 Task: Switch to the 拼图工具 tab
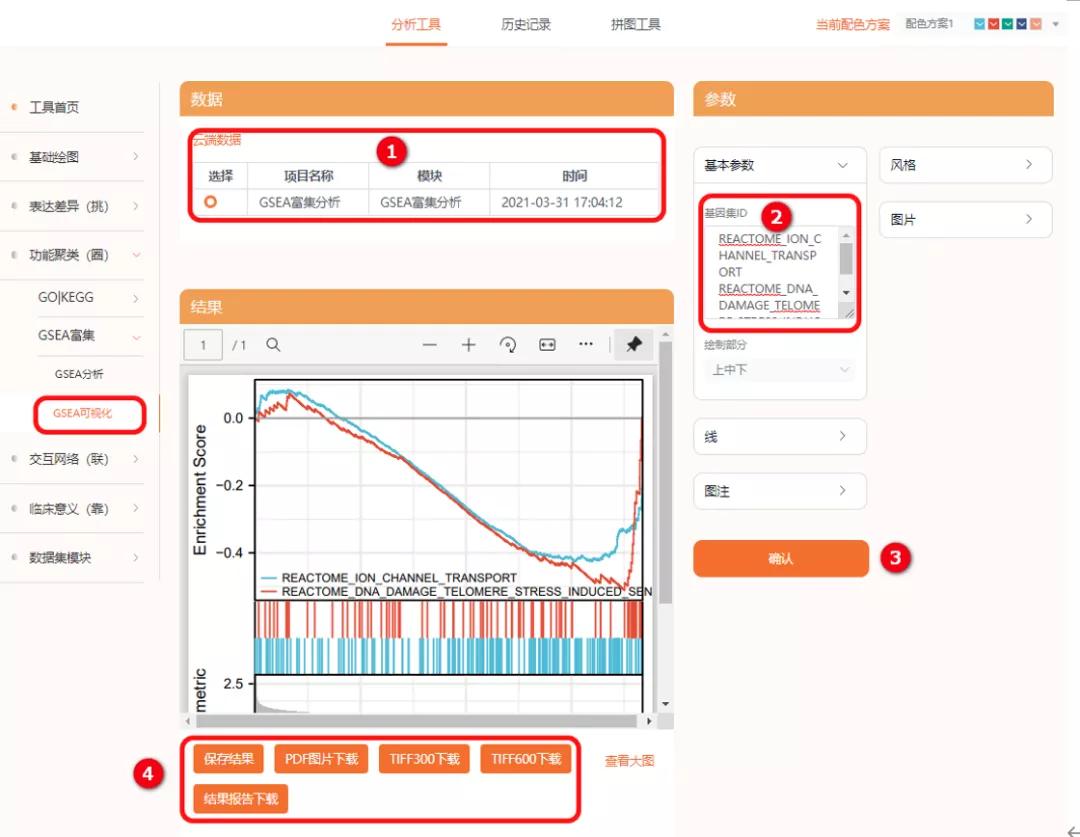(x=635, y=22)
